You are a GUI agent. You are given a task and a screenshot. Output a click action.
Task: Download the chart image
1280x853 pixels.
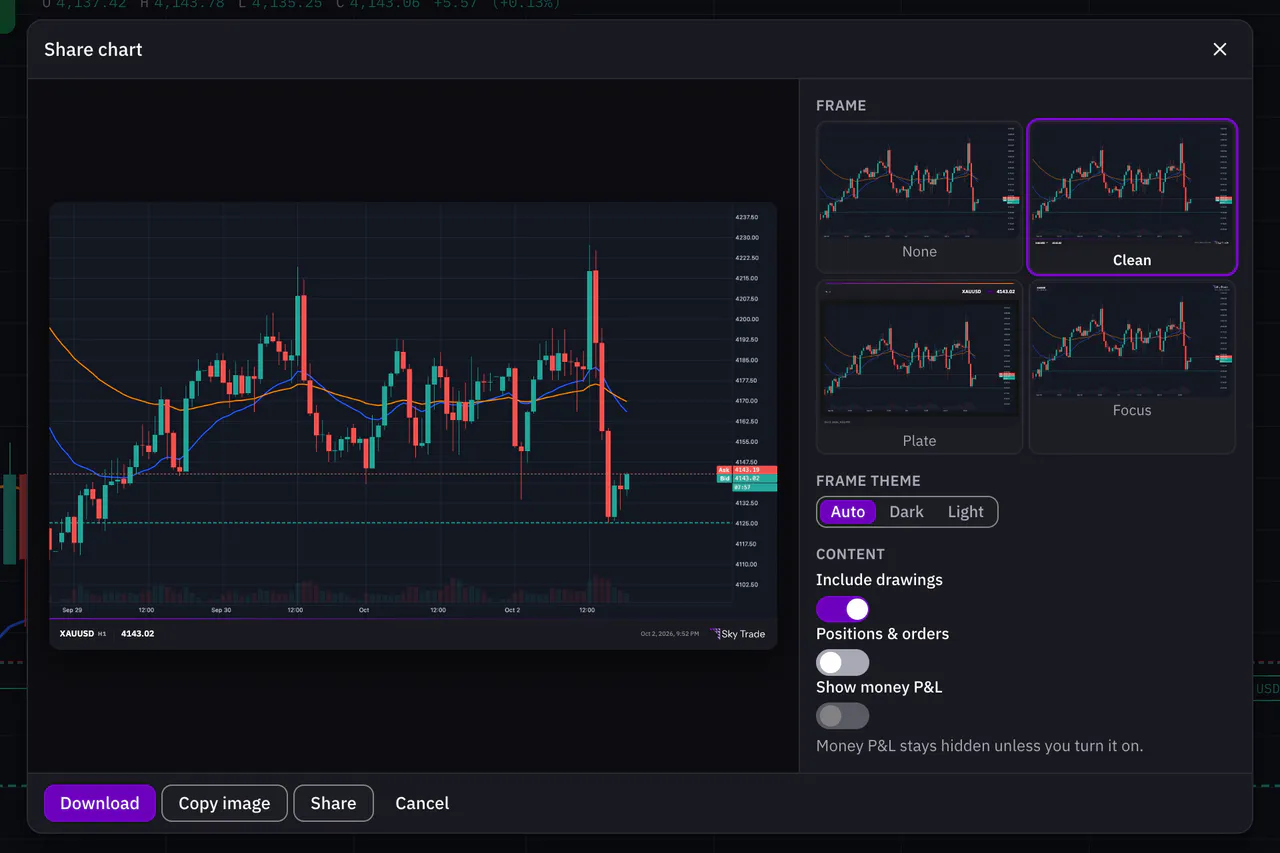(99, 803)
